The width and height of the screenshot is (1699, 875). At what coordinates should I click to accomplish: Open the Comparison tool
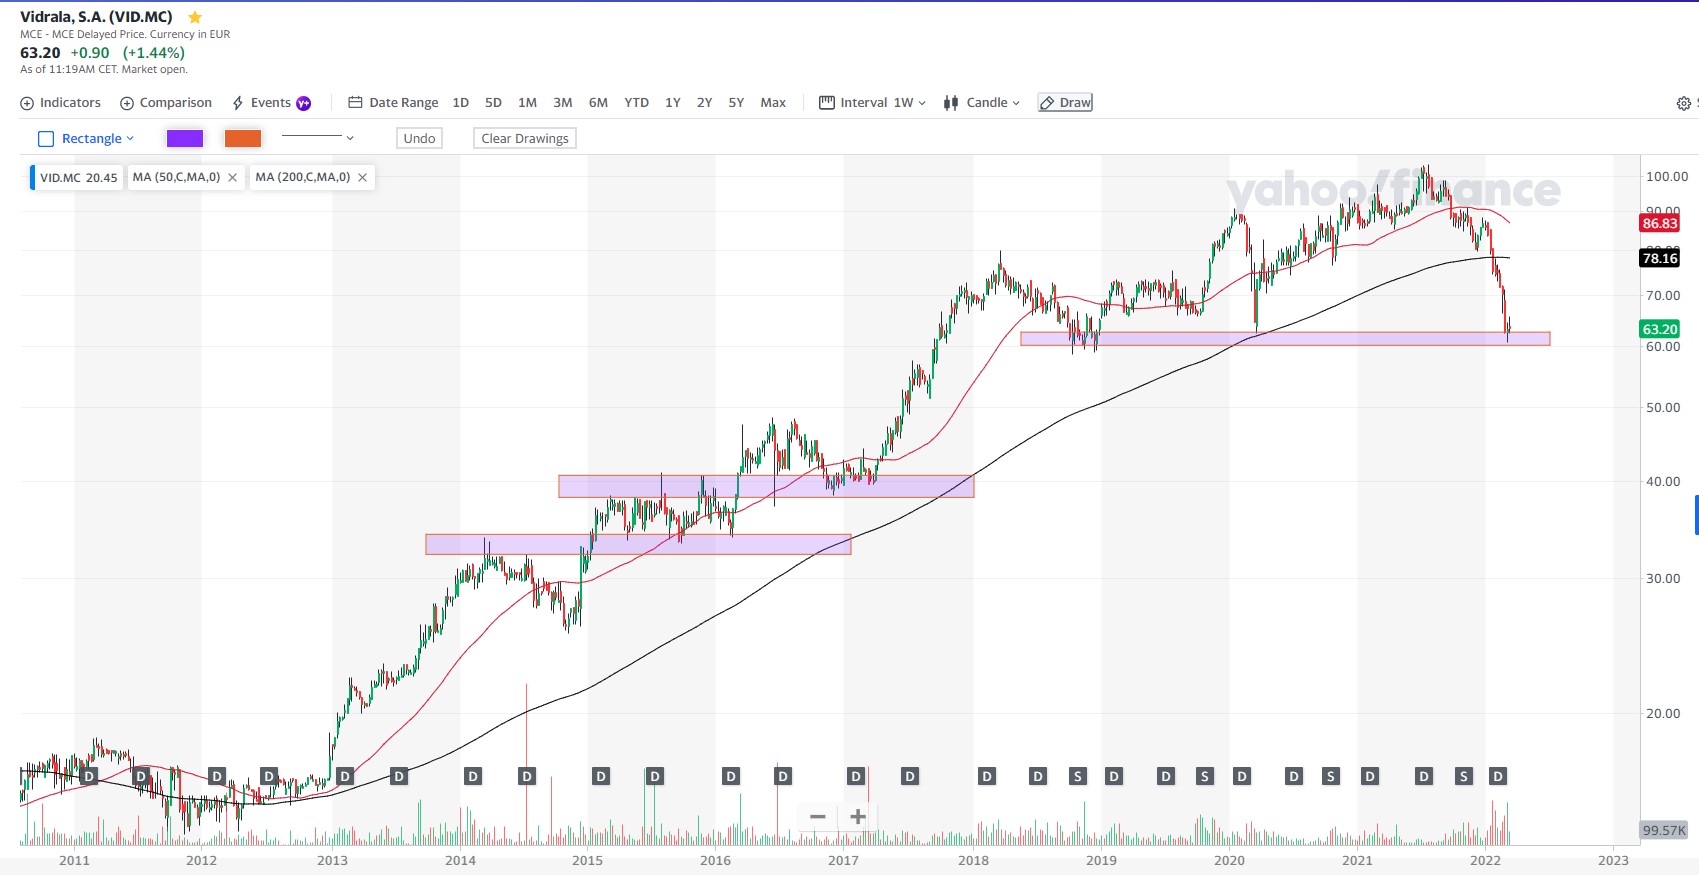(166, 103)
